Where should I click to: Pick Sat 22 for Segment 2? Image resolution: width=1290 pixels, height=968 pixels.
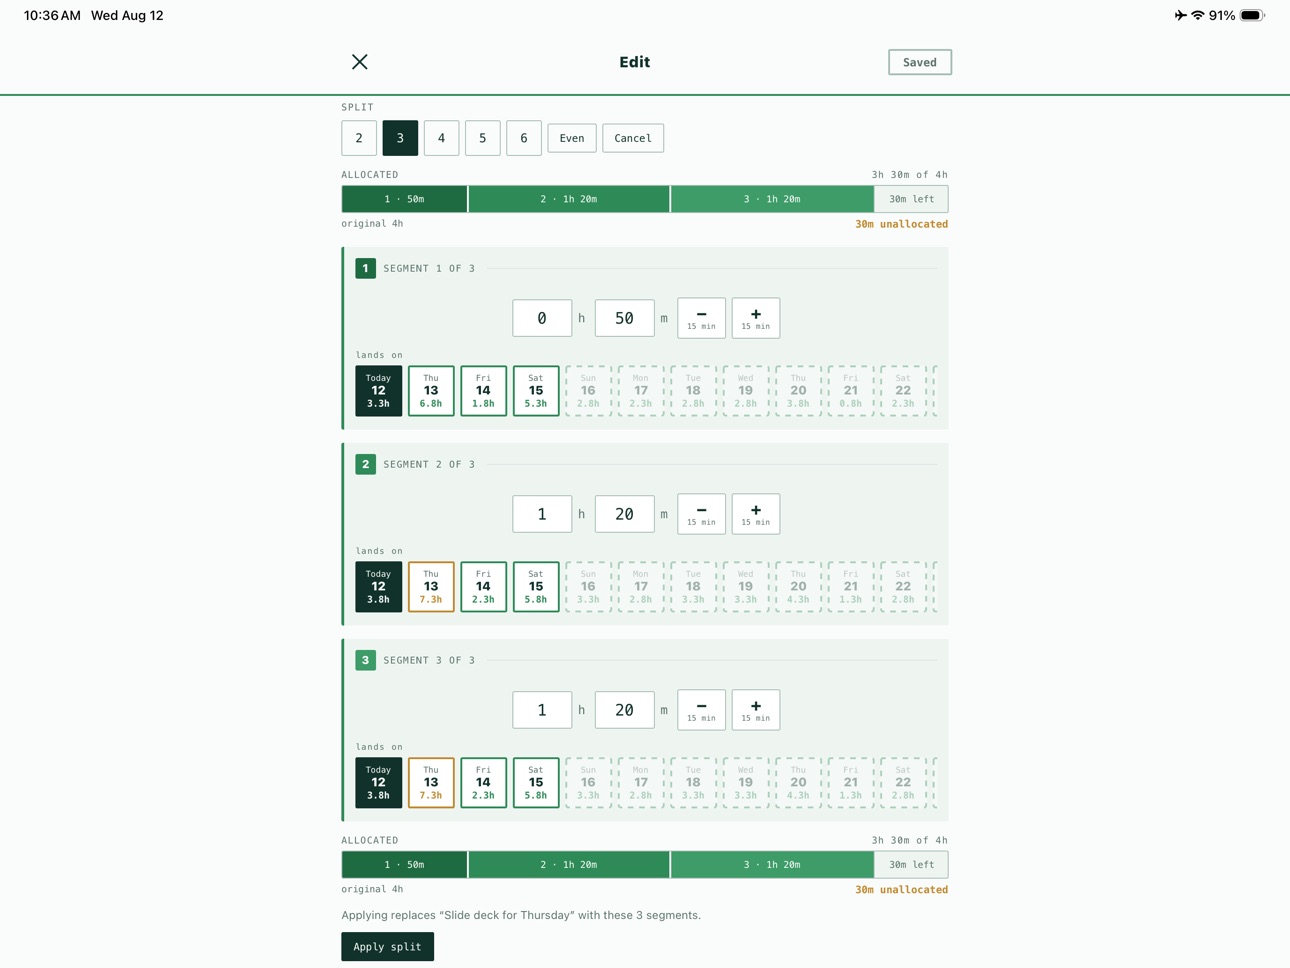pos(903,586)
